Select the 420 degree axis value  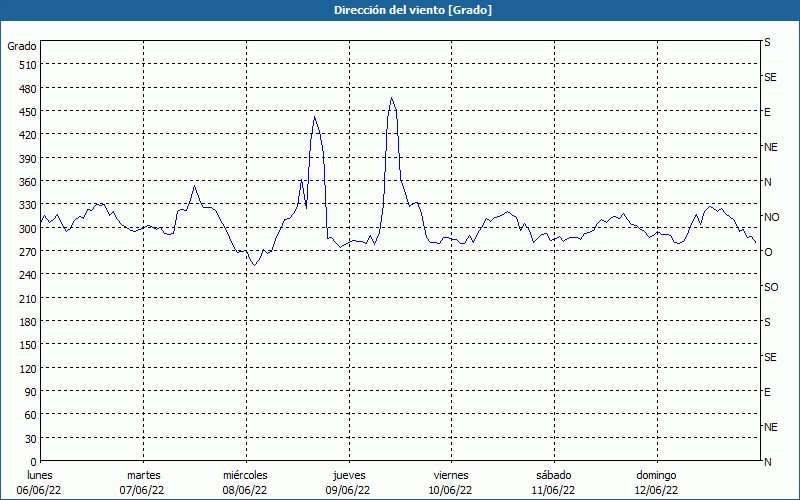[x=28, y=135]
